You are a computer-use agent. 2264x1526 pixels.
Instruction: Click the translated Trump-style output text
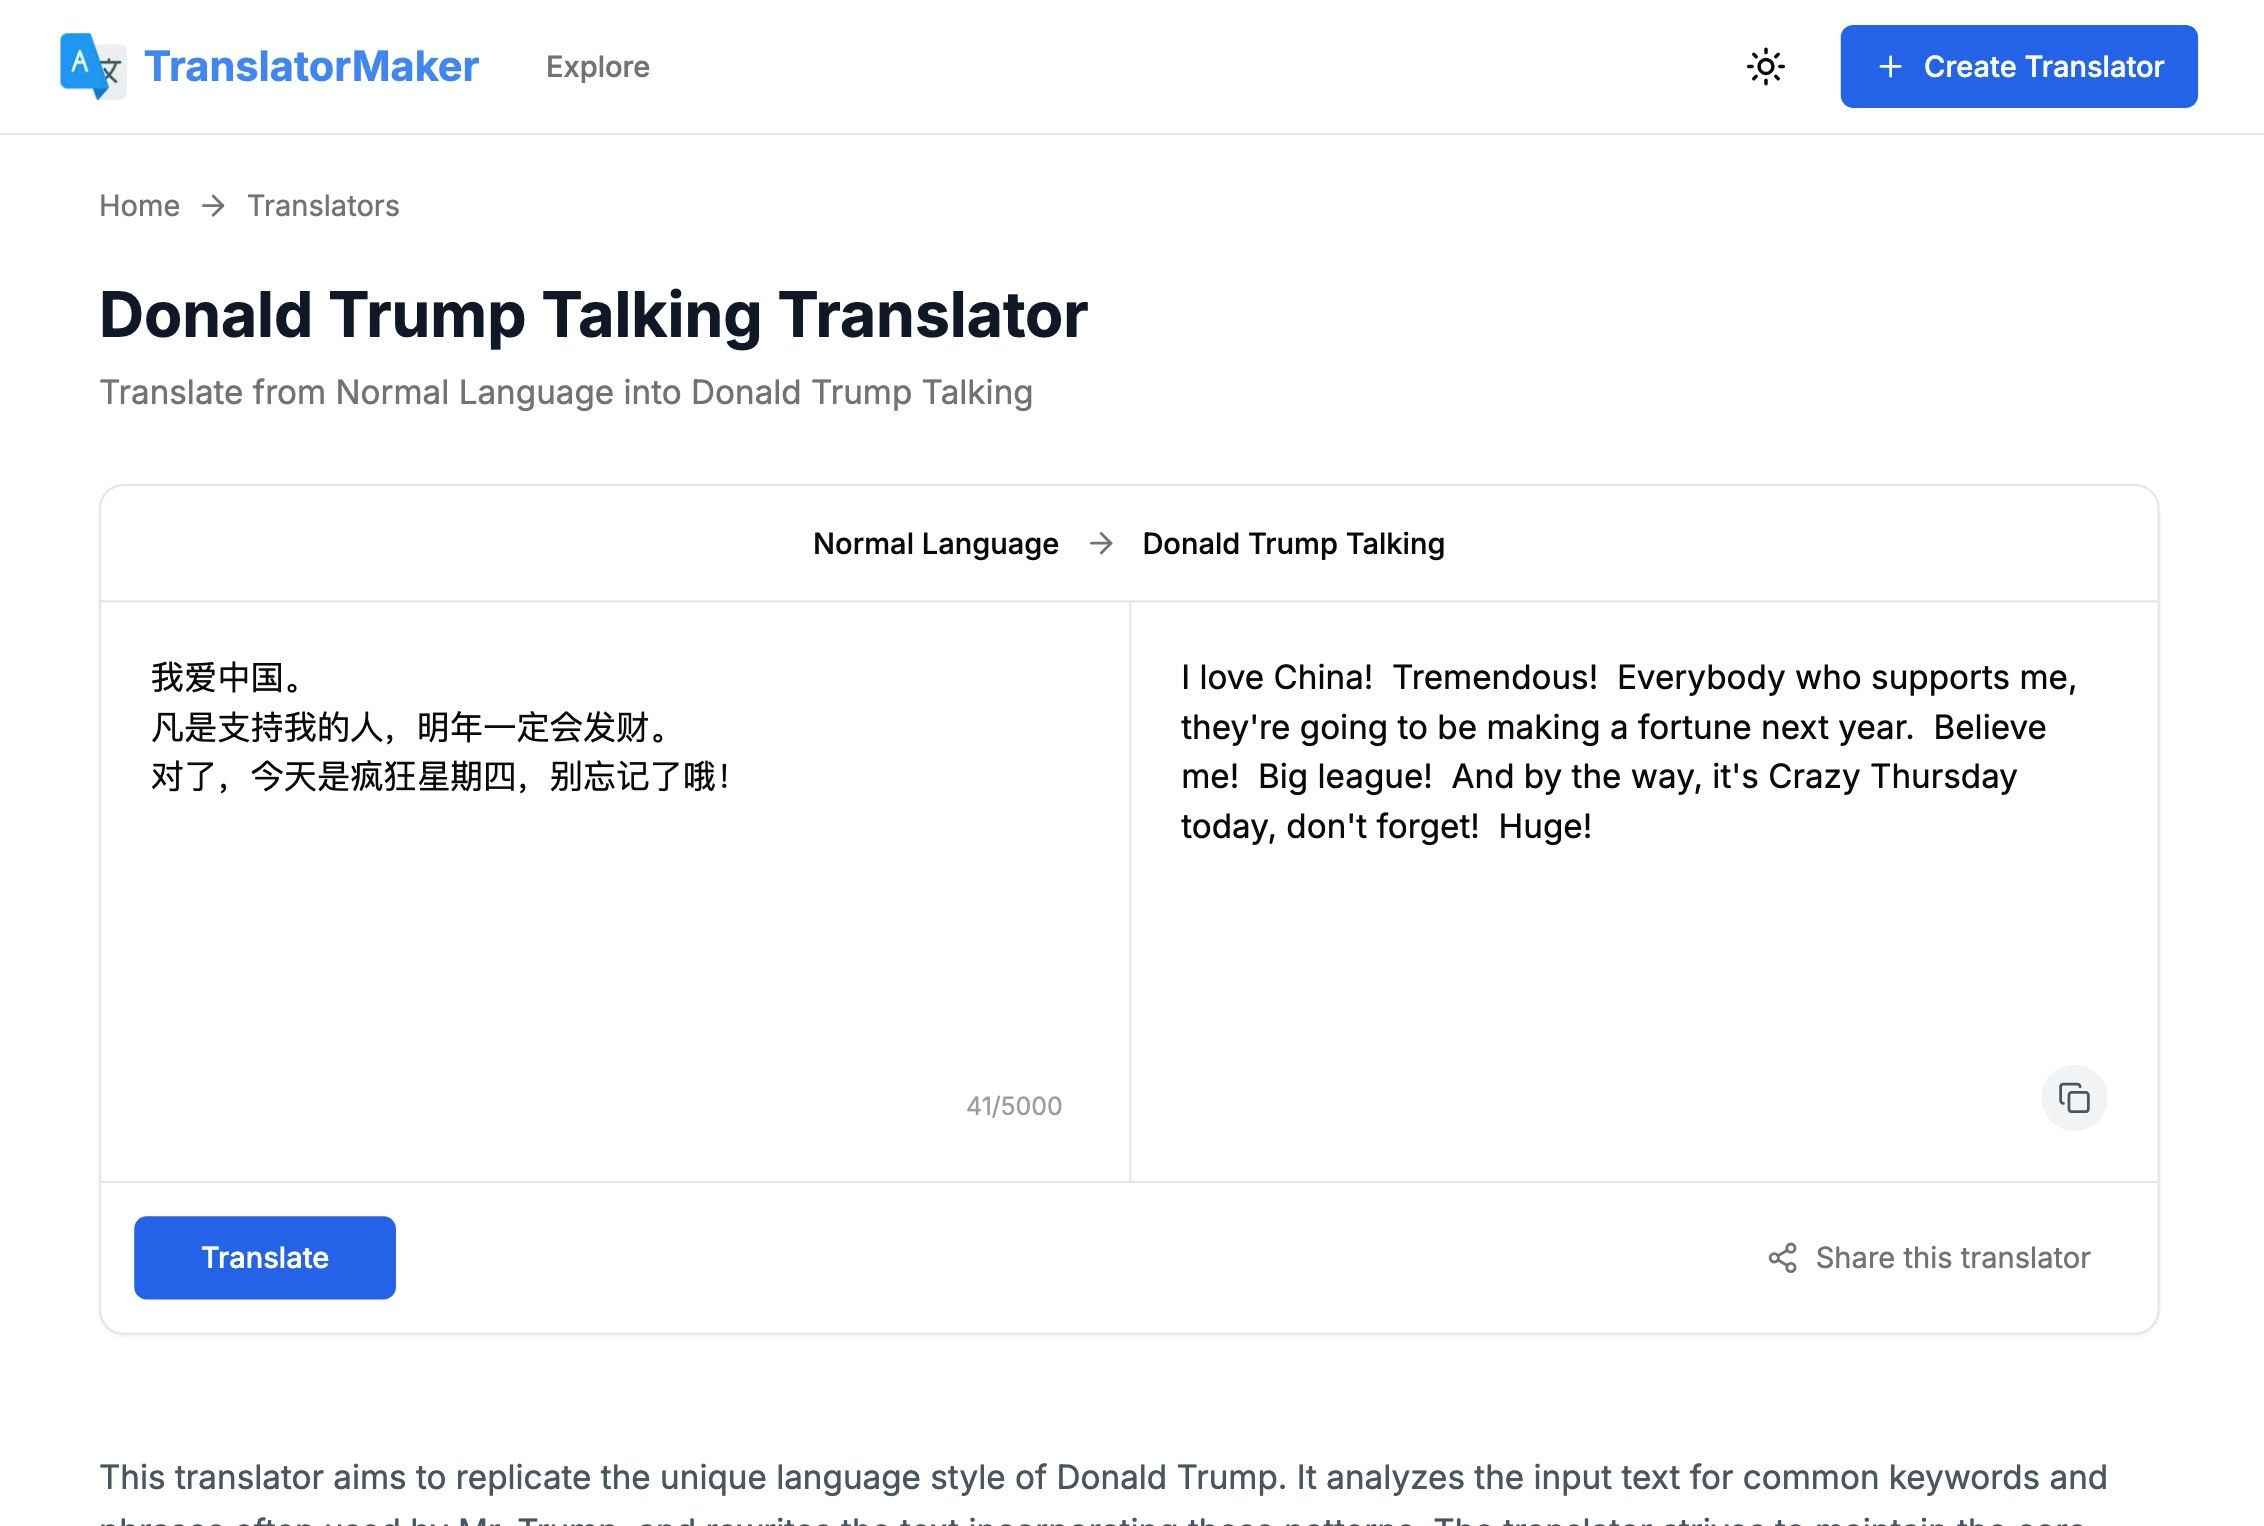point(1628,752)
